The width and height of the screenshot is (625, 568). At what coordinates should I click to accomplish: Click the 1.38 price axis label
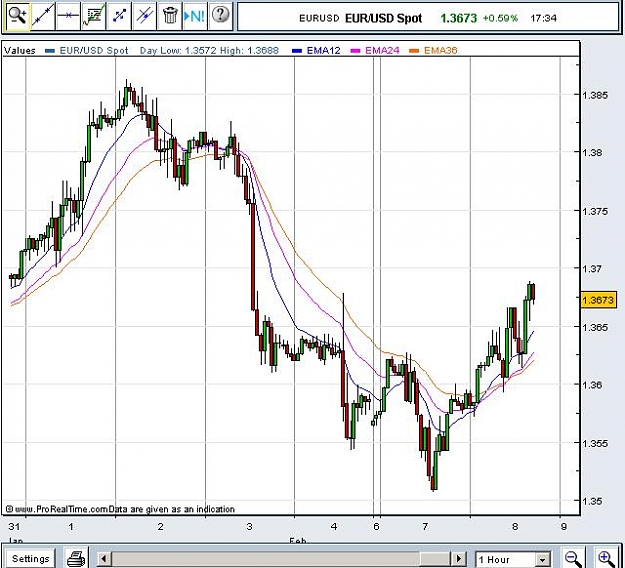592,153
